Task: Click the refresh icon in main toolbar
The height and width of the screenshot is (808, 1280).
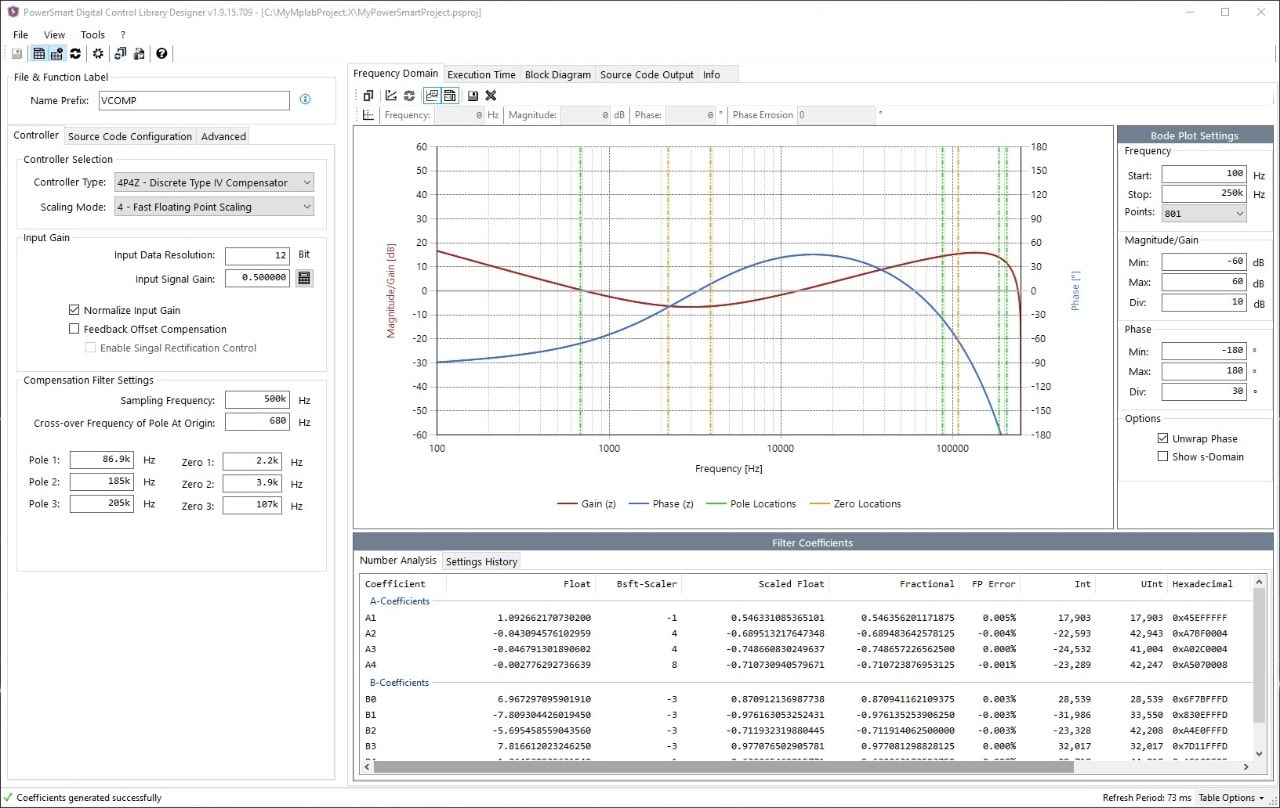Action: (75, 54)
